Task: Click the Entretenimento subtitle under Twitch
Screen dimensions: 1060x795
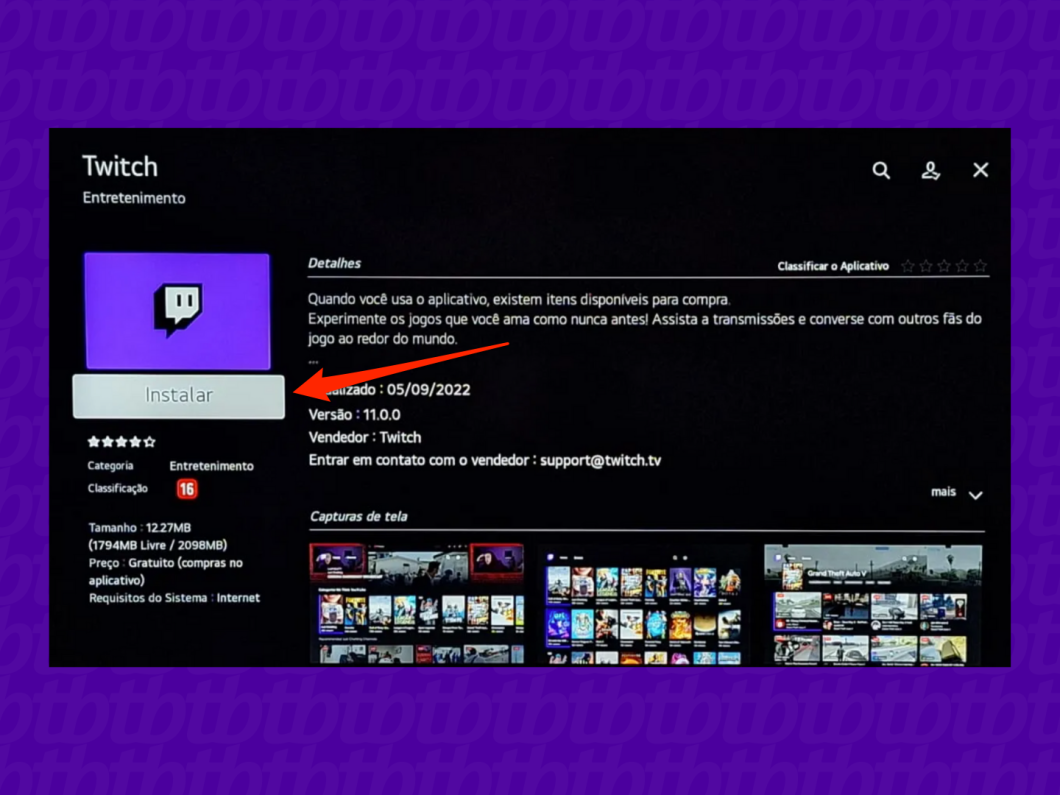Action: click(x=134, y=198)
